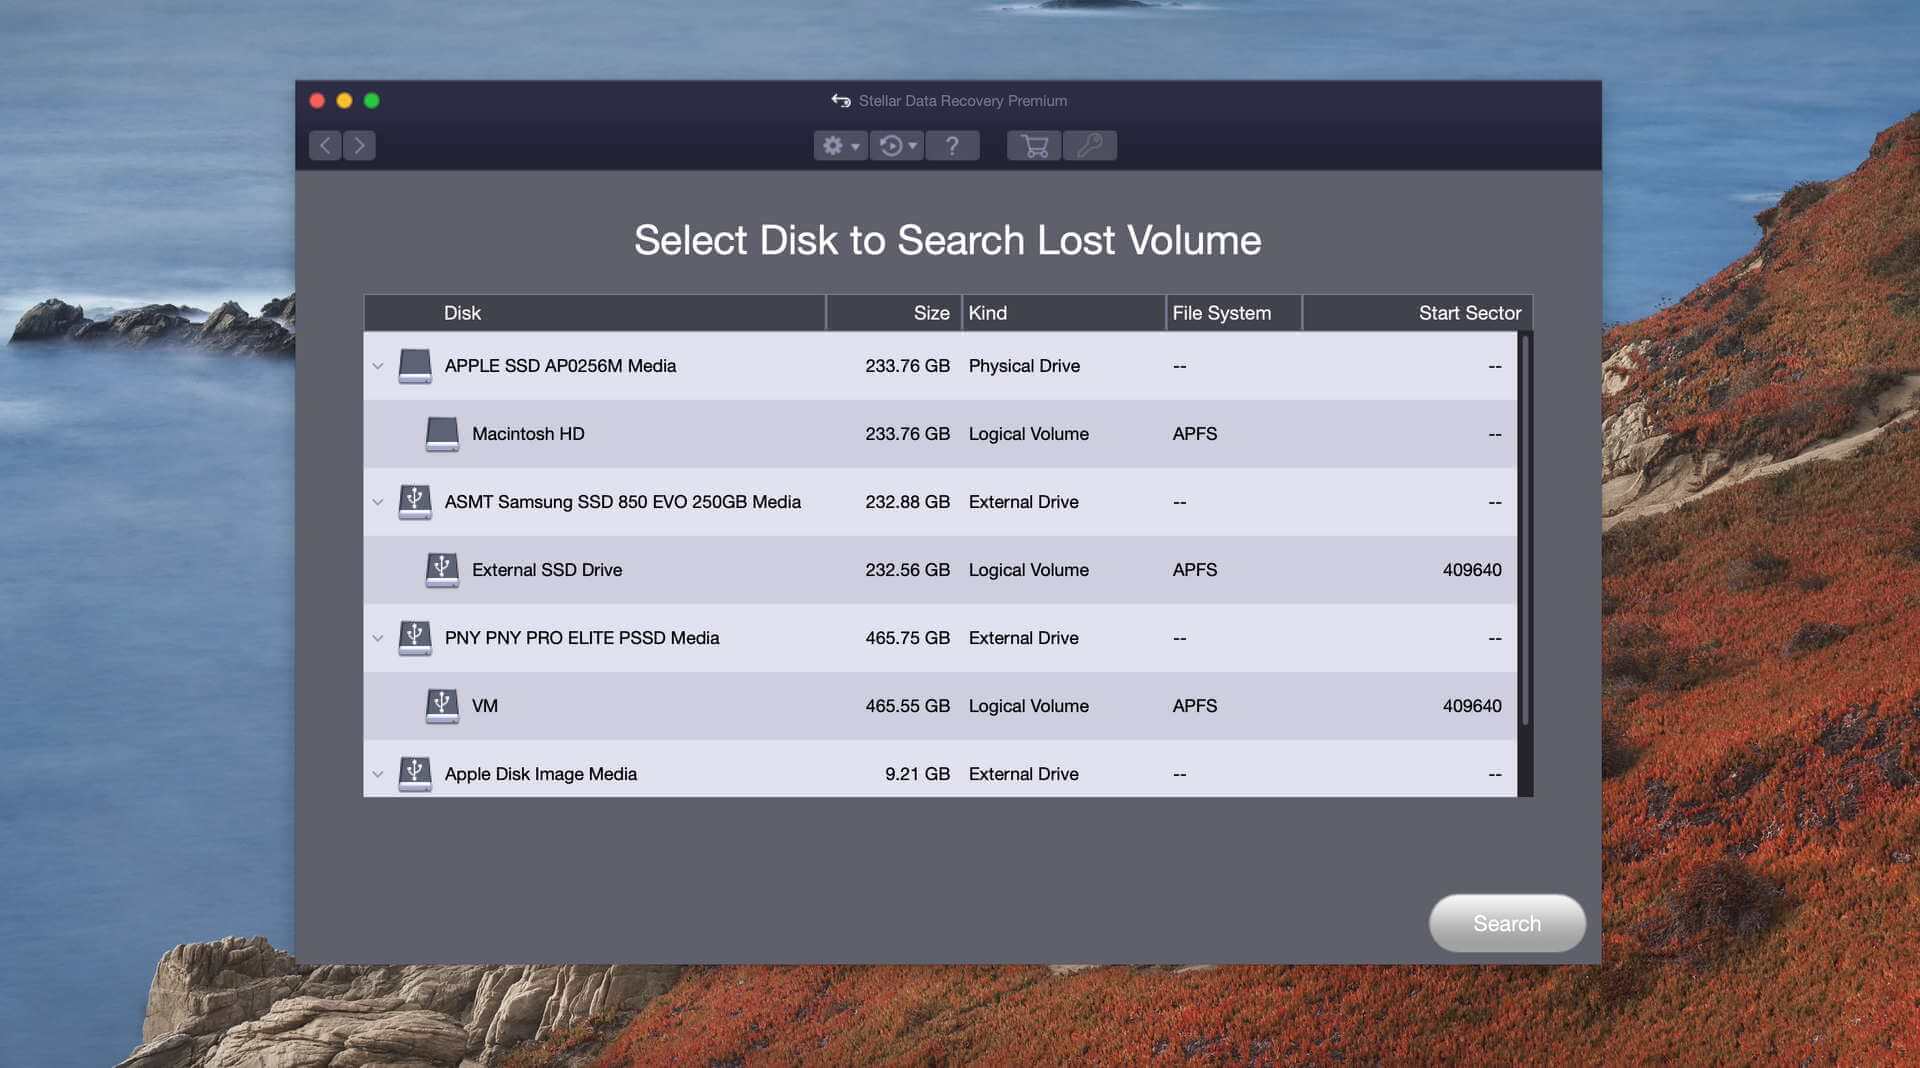The width and height of the screenshot is (1920, 1068).
Task: Sort by the Start Sector column header
Action: coord(1417,313)
